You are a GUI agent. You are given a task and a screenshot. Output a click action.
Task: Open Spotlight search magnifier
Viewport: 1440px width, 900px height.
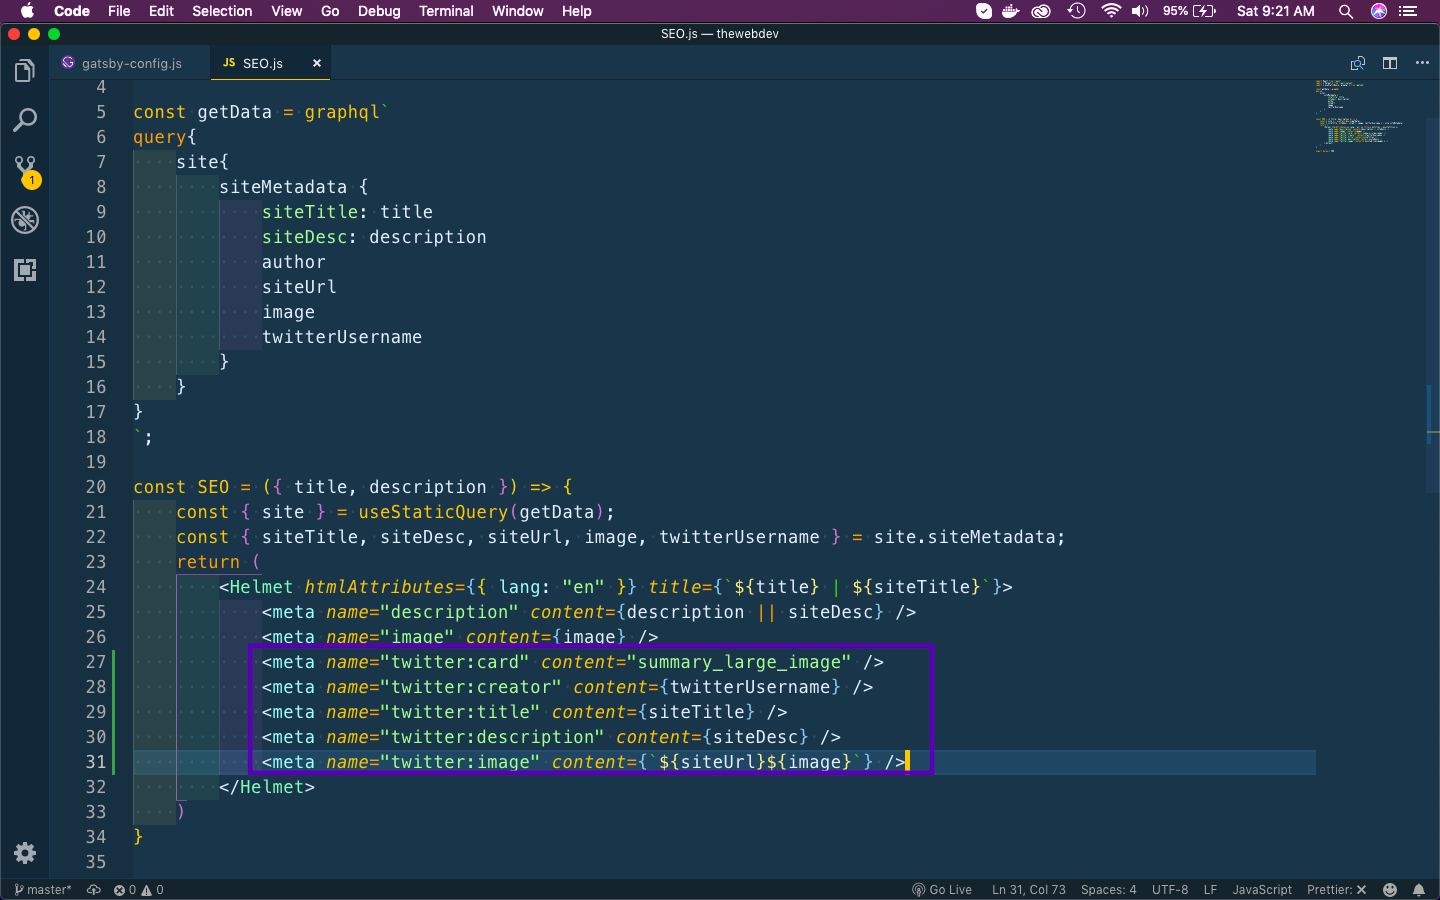point(1346,11)
